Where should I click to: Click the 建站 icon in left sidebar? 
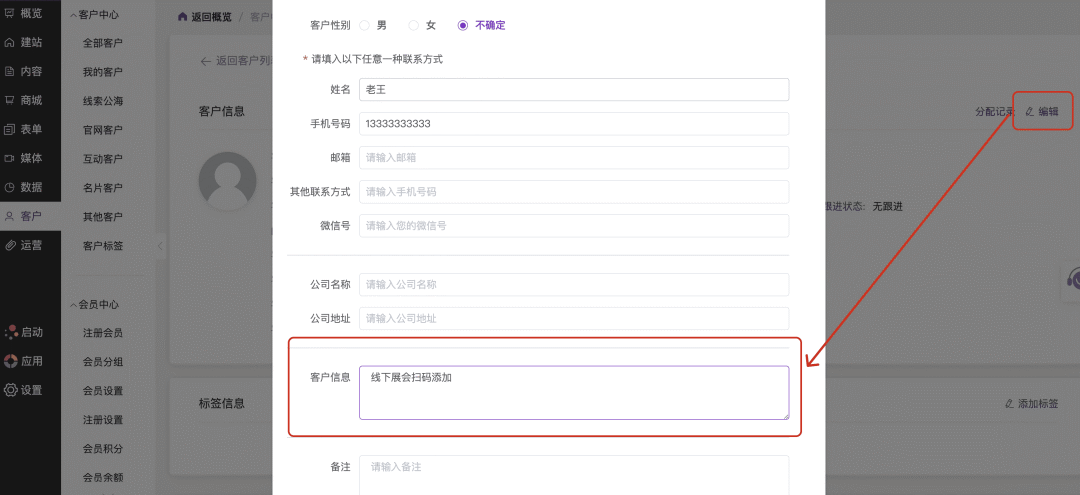pyautogui.click(x=10, y=42)
